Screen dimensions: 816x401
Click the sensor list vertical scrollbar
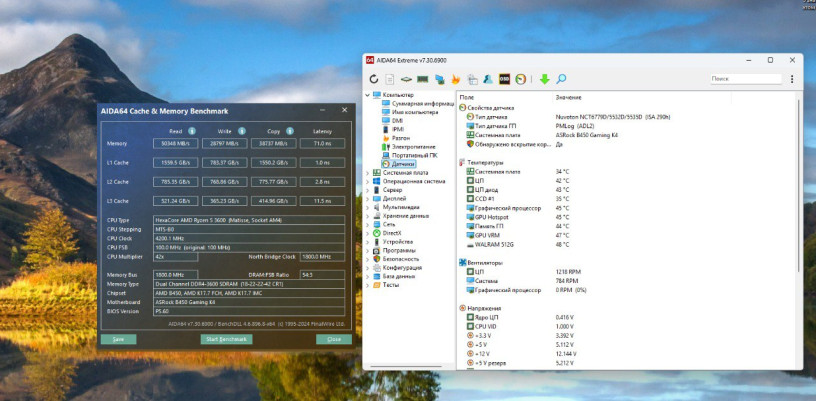click(800, 187)
